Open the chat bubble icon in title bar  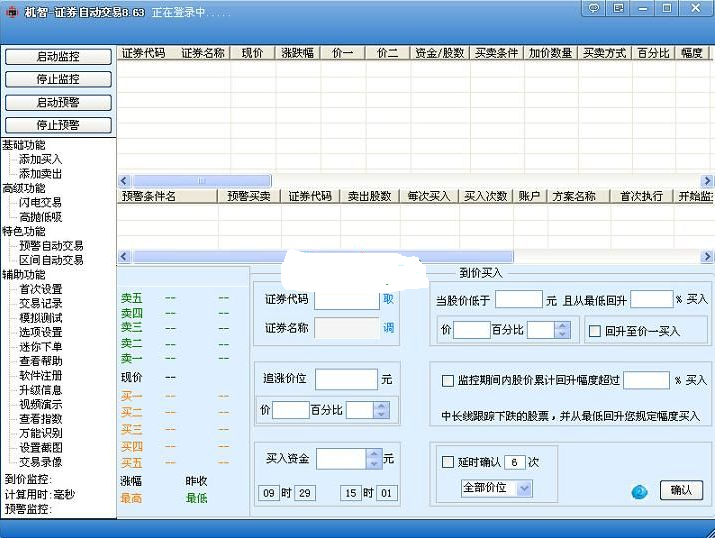coord(594,8)
